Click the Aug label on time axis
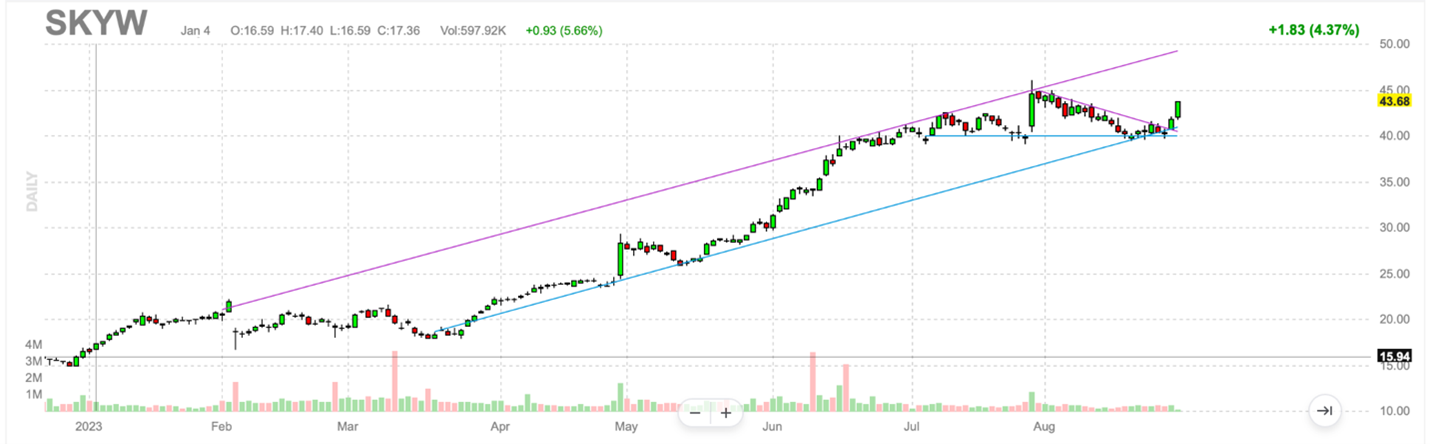The image size is (1430, 444). click(x=1043, y=427)
